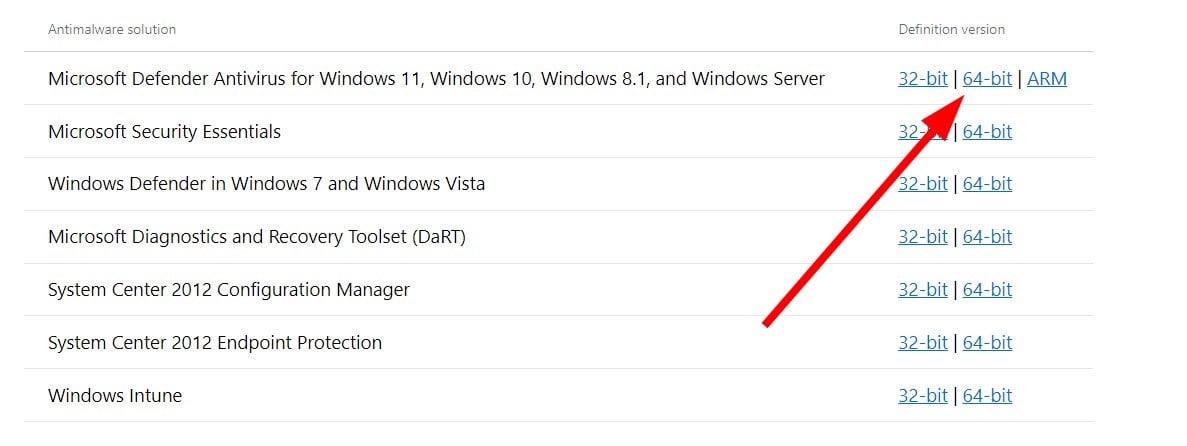This screenshot has width=1187, height=446.
Task: Open the ARM definition download link
Action: (1046, 78)
